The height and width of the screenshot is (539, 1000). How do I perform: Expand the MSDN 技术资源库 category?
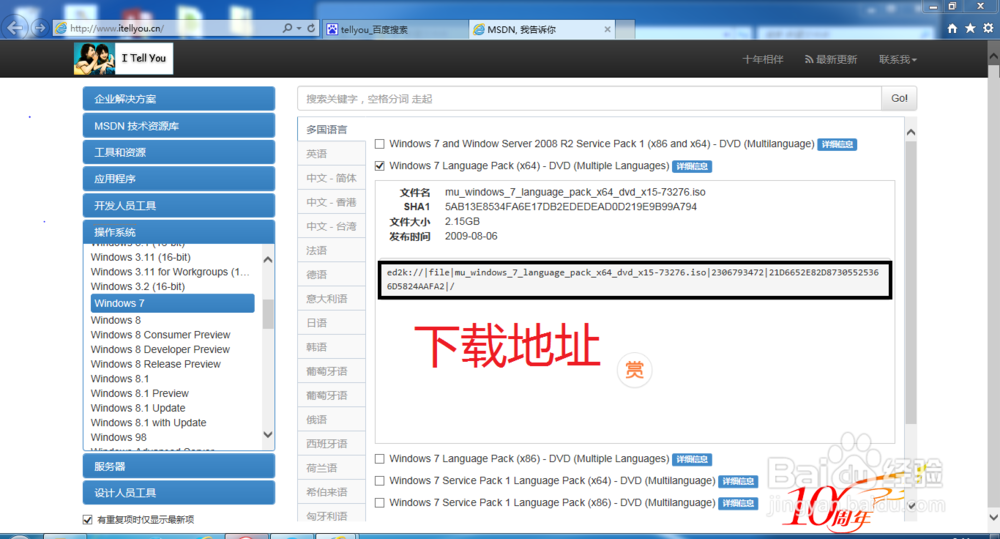tap(179, 126)
